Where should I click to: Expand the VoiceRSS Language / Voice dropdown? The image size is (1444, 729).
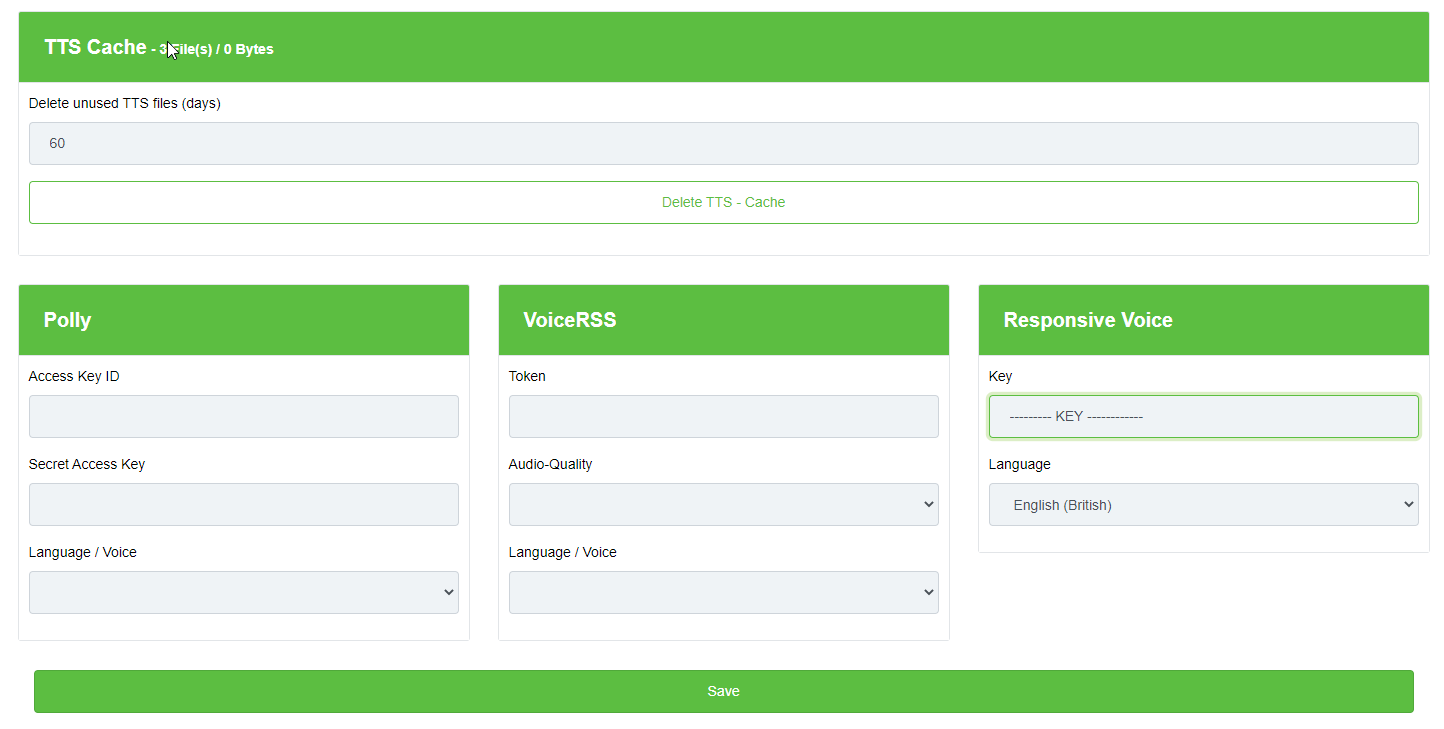click(x=723, y=592)
